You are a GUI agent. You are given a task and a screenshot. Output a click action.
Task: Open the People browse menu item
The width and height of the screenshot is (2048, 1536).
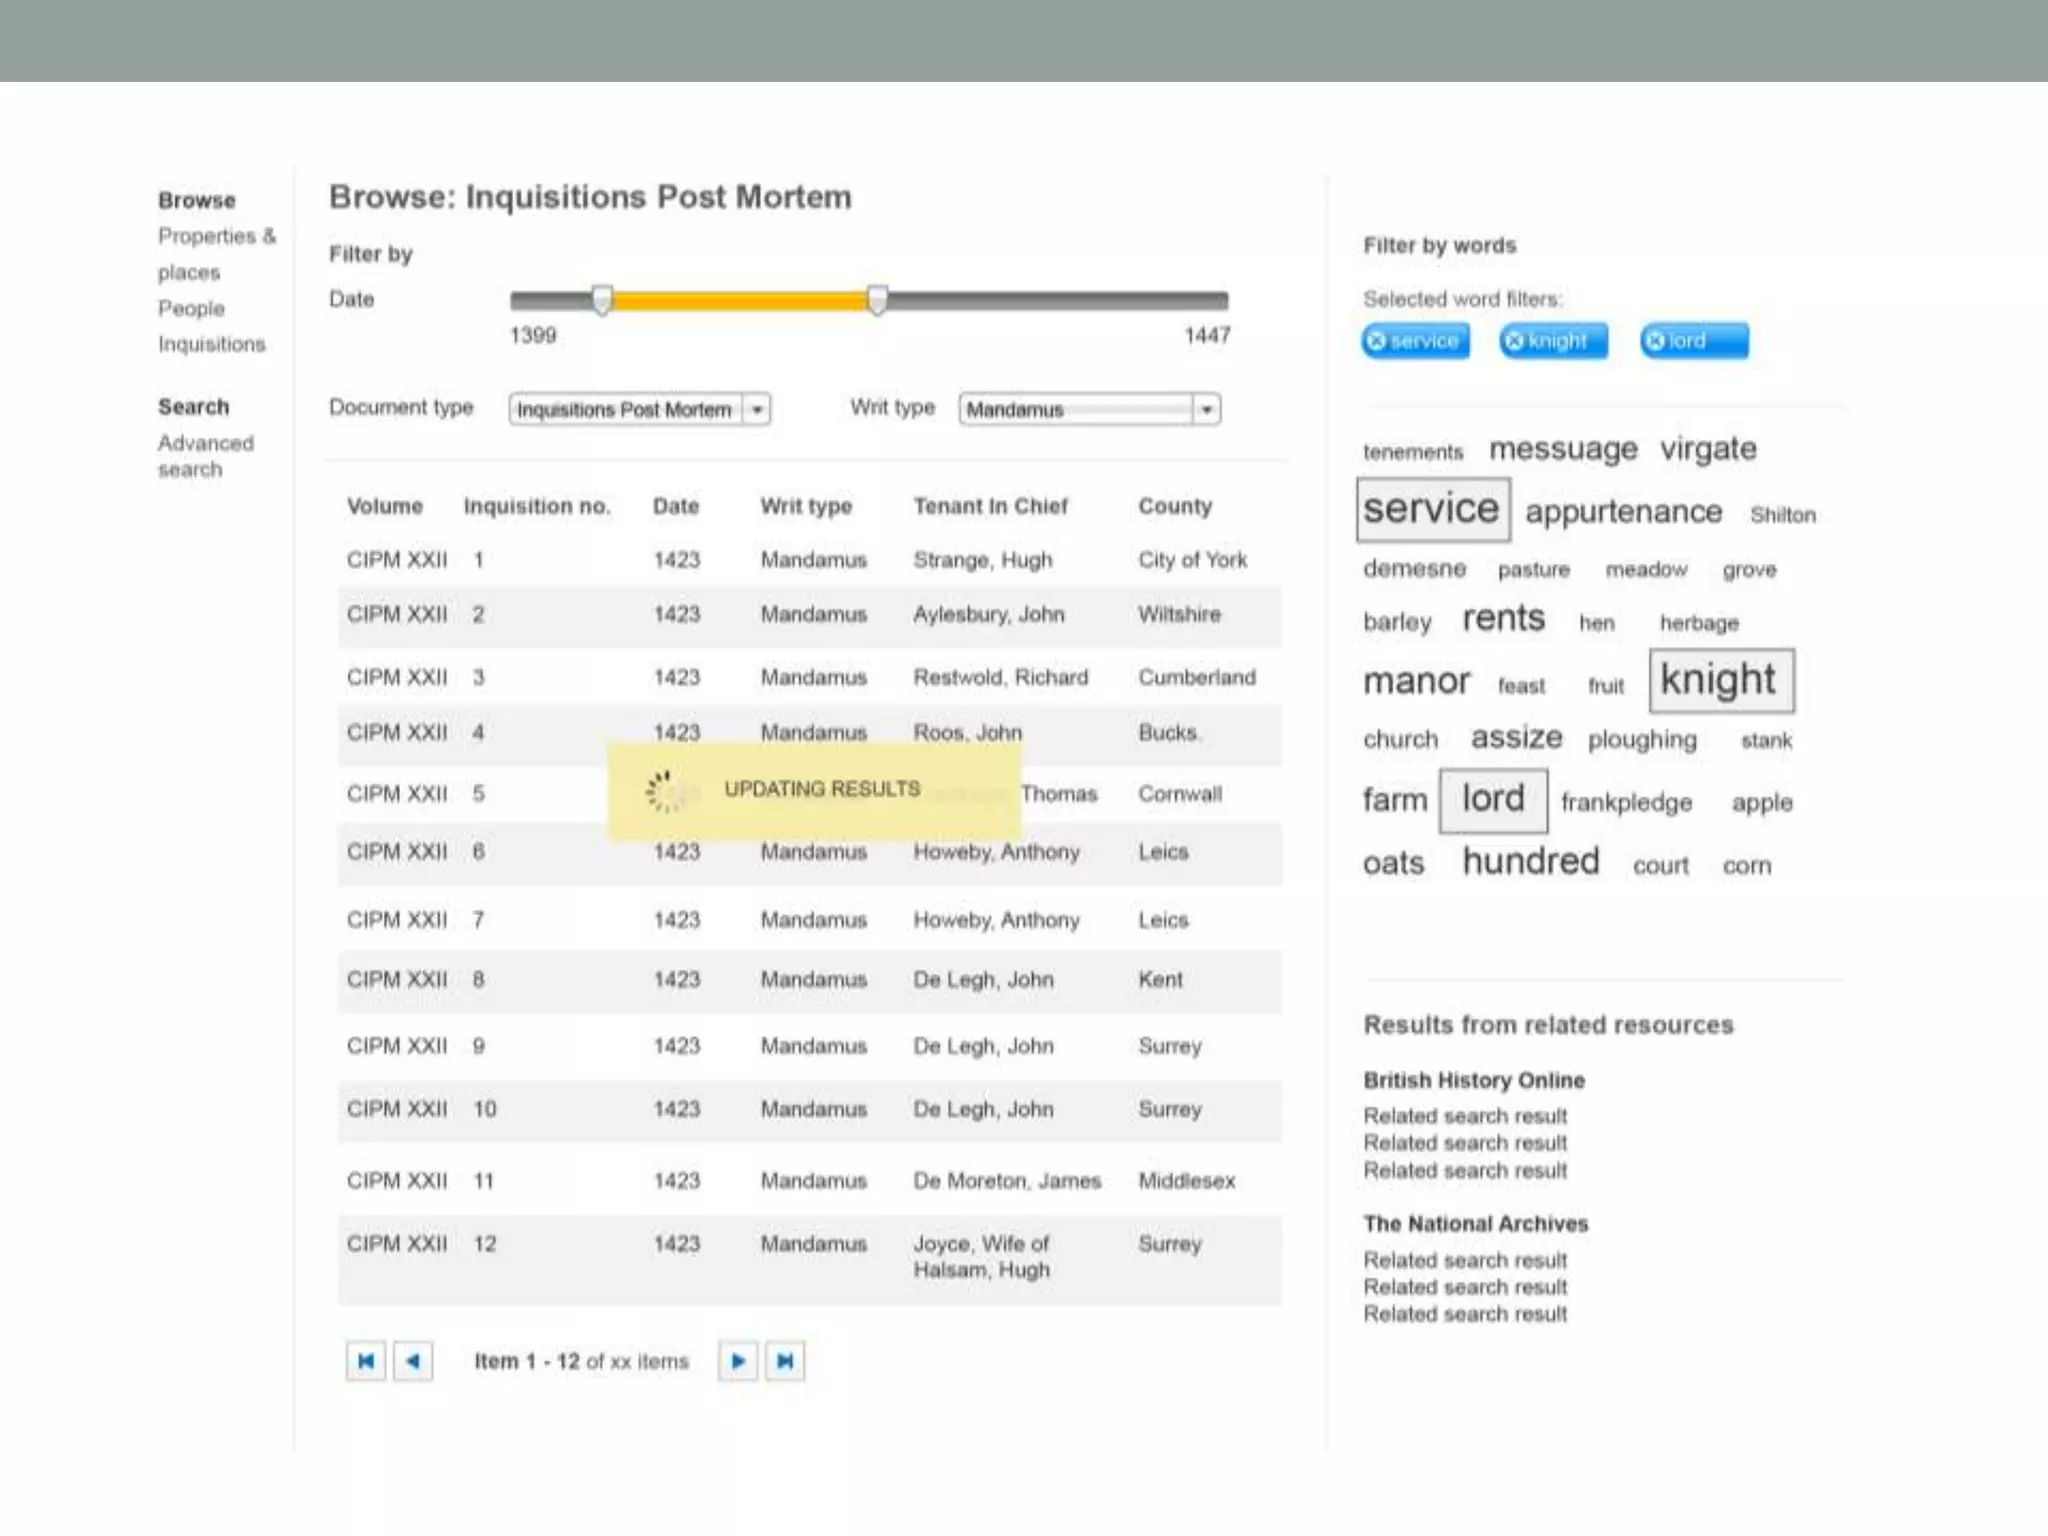pos(191,308)
